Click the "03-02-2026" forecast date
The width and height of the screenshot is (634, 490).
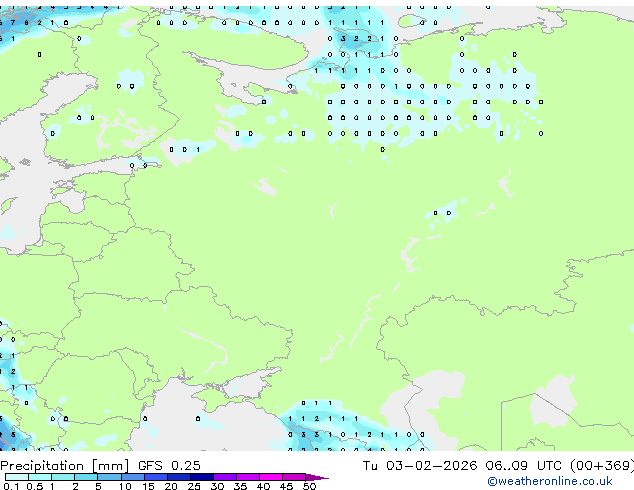431,466
